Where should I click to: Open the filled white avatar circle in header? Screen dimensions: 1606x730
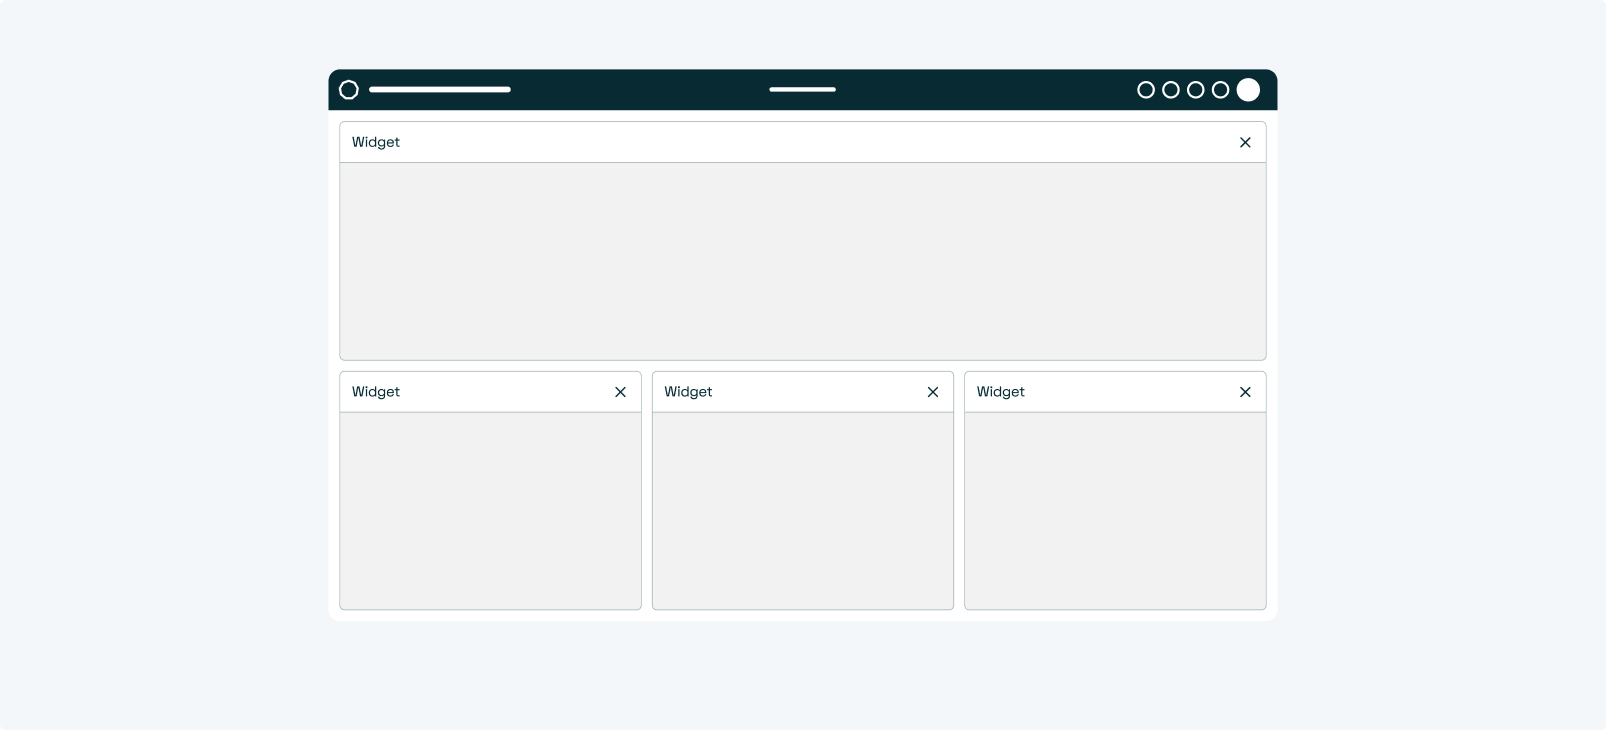coord(1248,90)
